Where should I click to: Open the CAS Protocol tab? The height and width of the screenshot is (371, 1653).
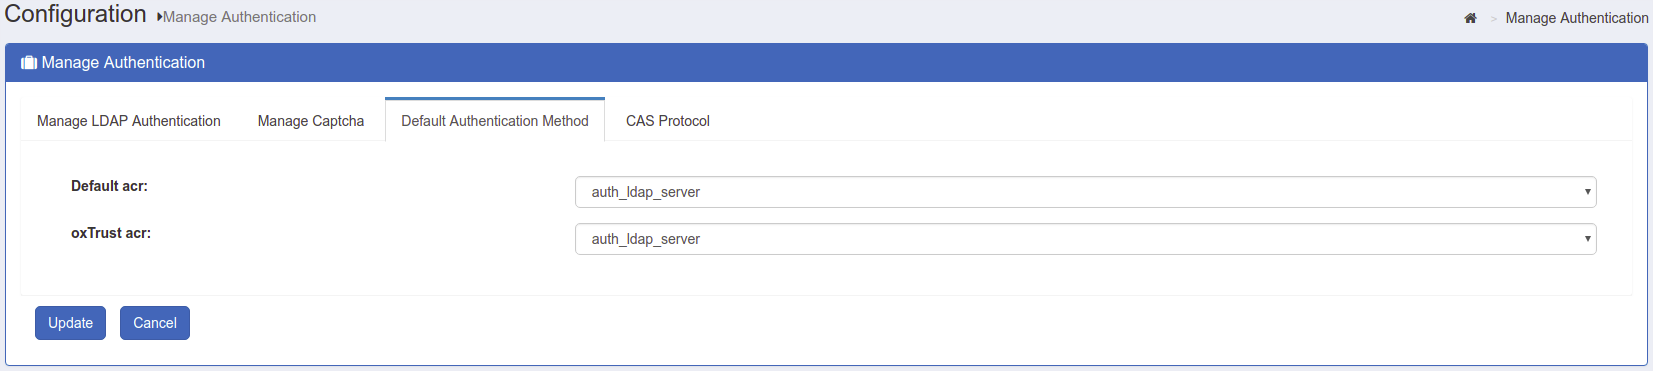pos(668,121)
